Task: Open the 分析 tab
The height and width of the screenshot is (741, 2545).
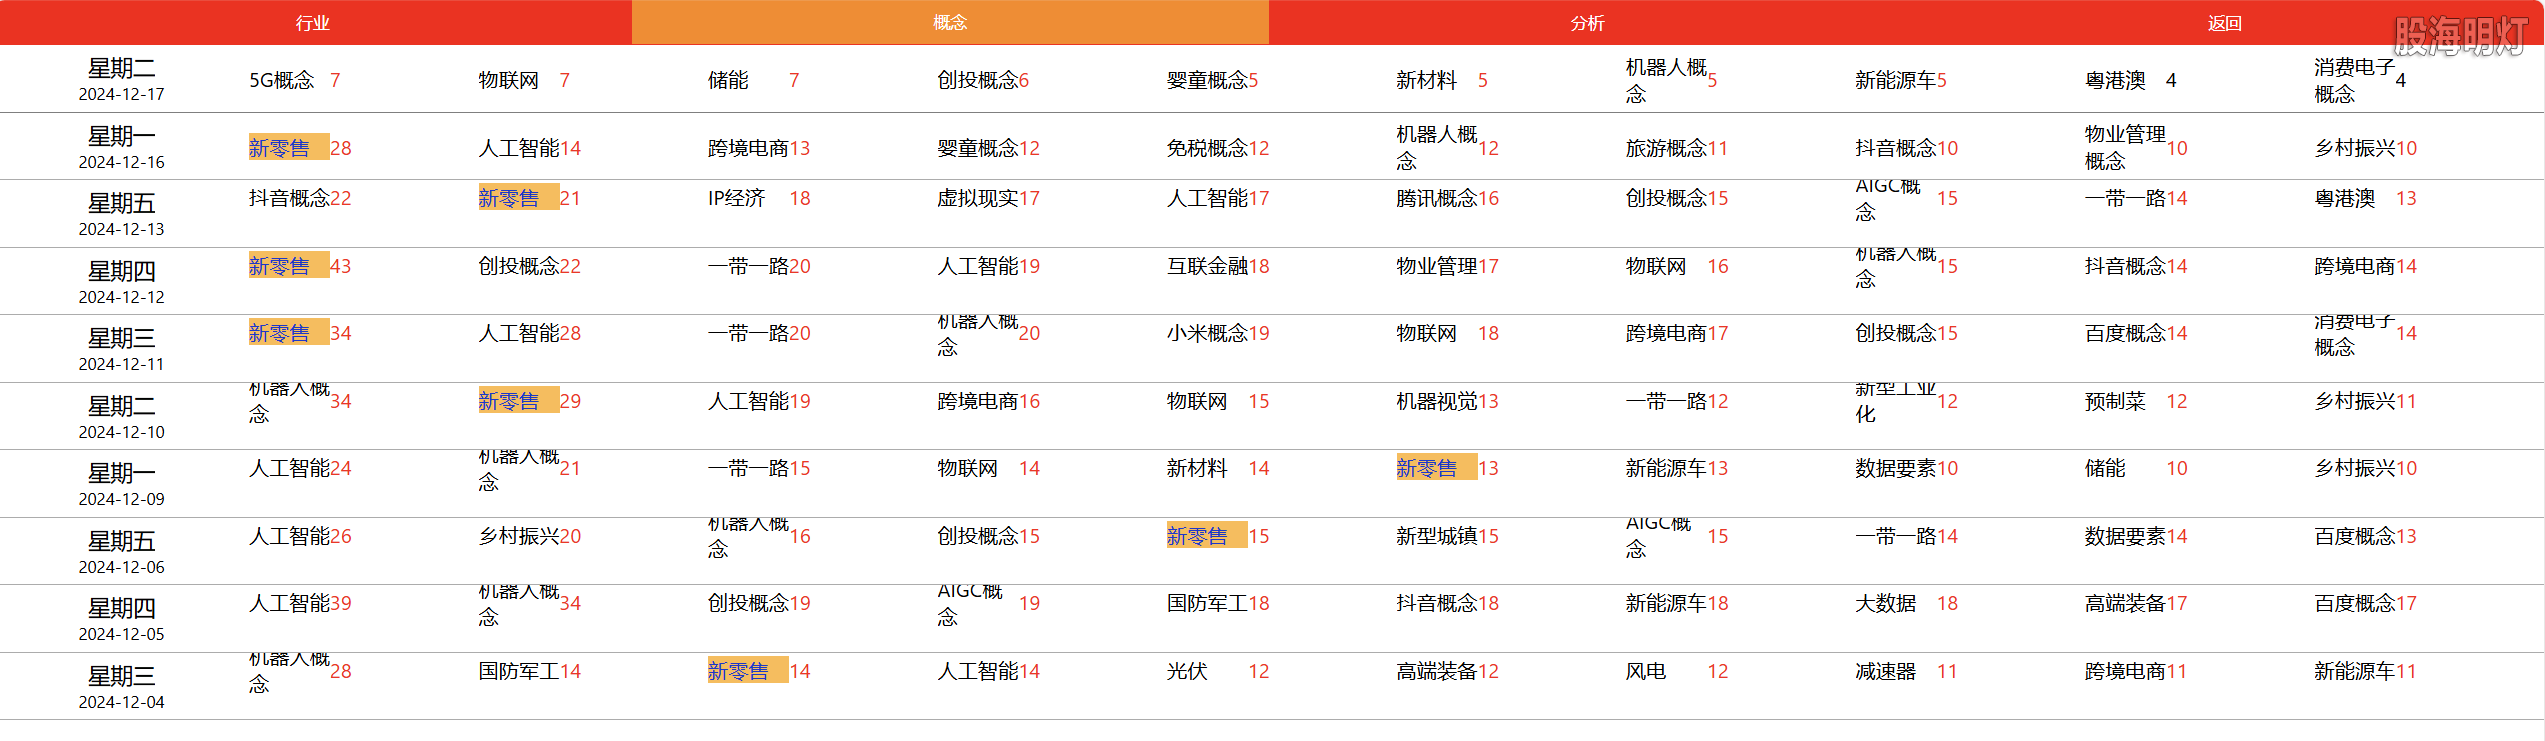Action: point(1587,23)
